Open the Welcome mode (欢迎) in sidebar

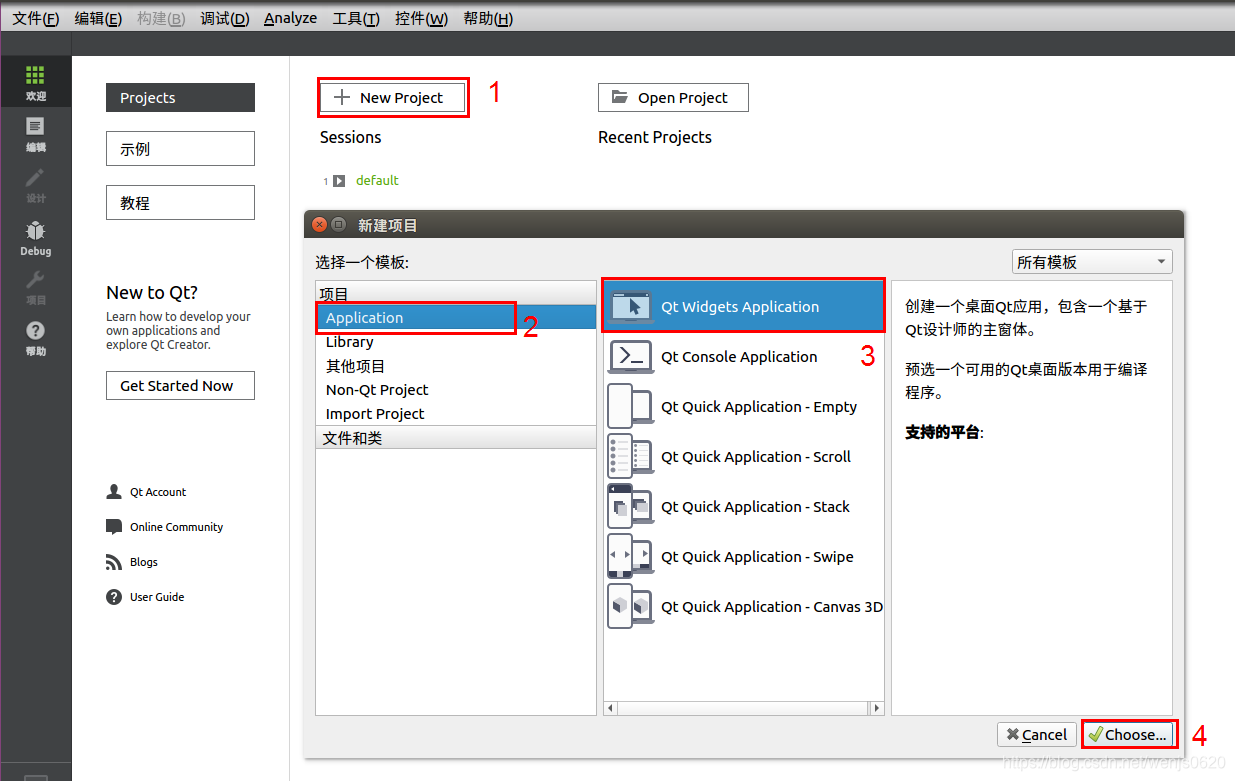click(x=35, y=83)
